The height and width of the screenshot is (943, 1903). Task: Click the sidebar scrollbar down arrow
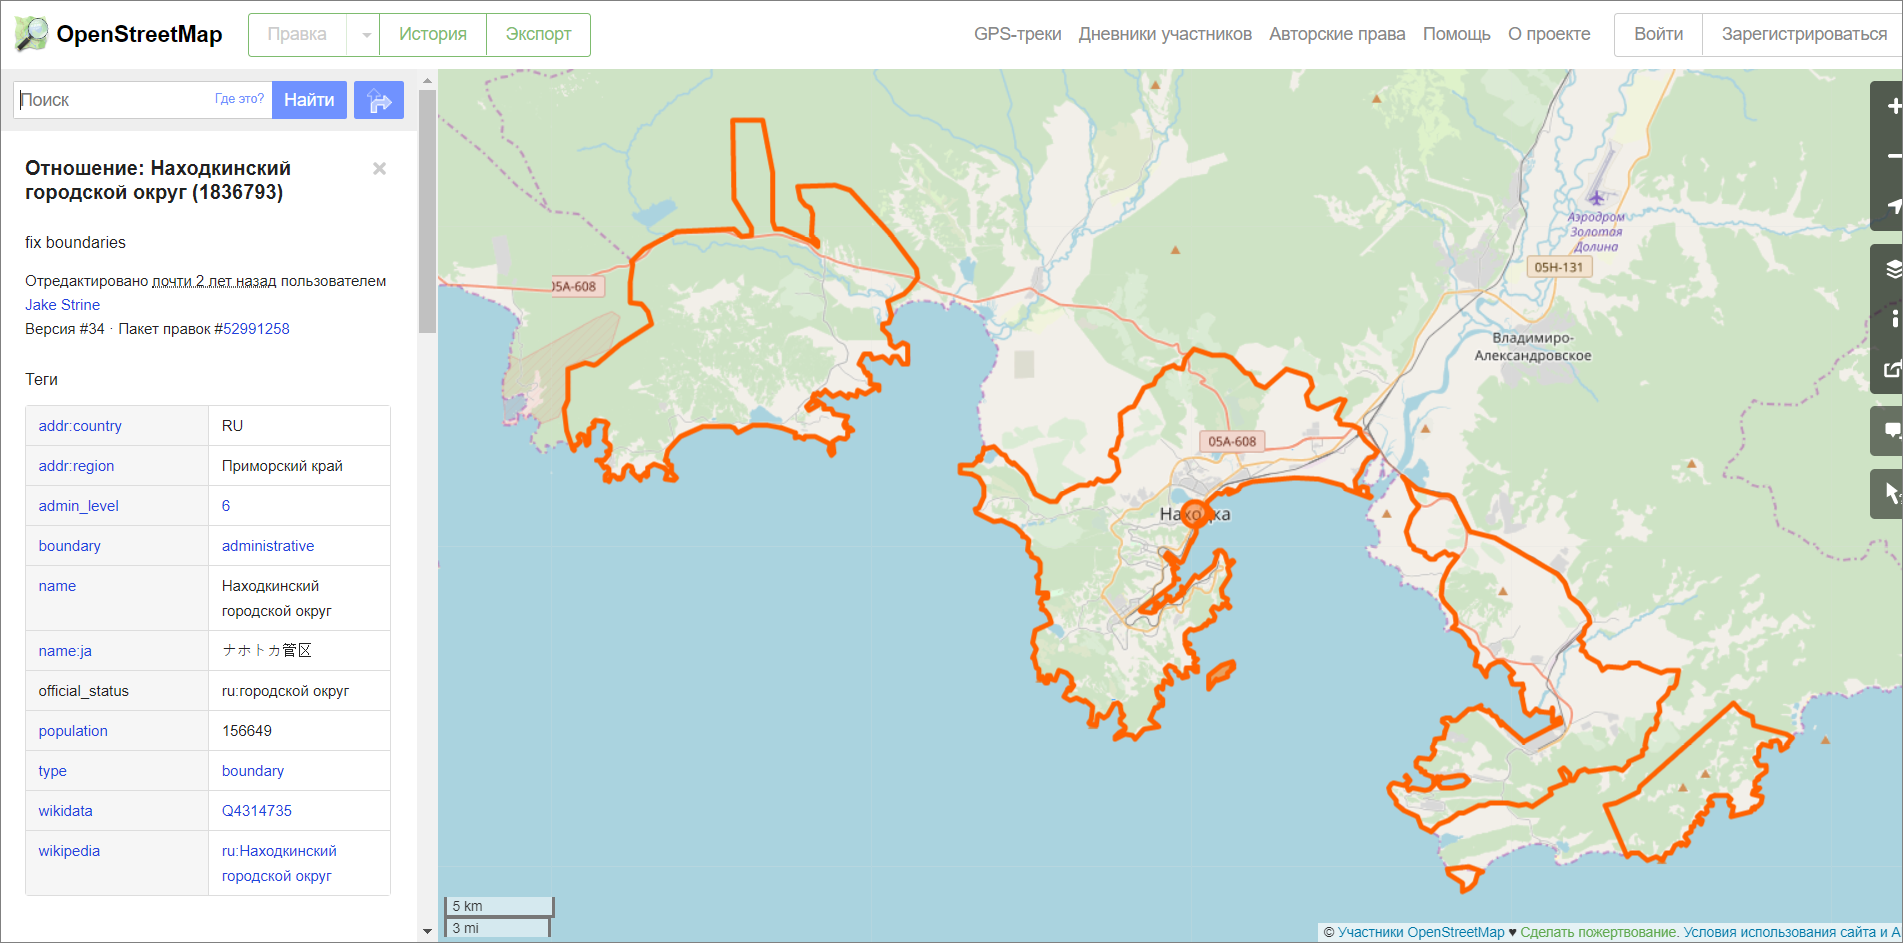click(x=427, y=932)
